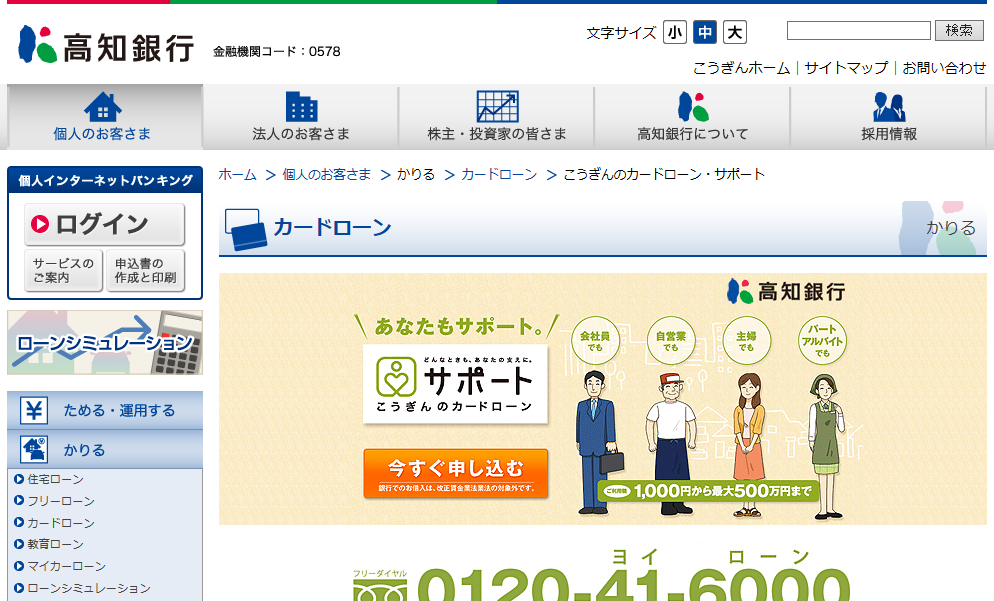Select the people icon for 採用情報
Image resolution: width=994 pixels, height=601 pixels.
(x=889, y=107)
